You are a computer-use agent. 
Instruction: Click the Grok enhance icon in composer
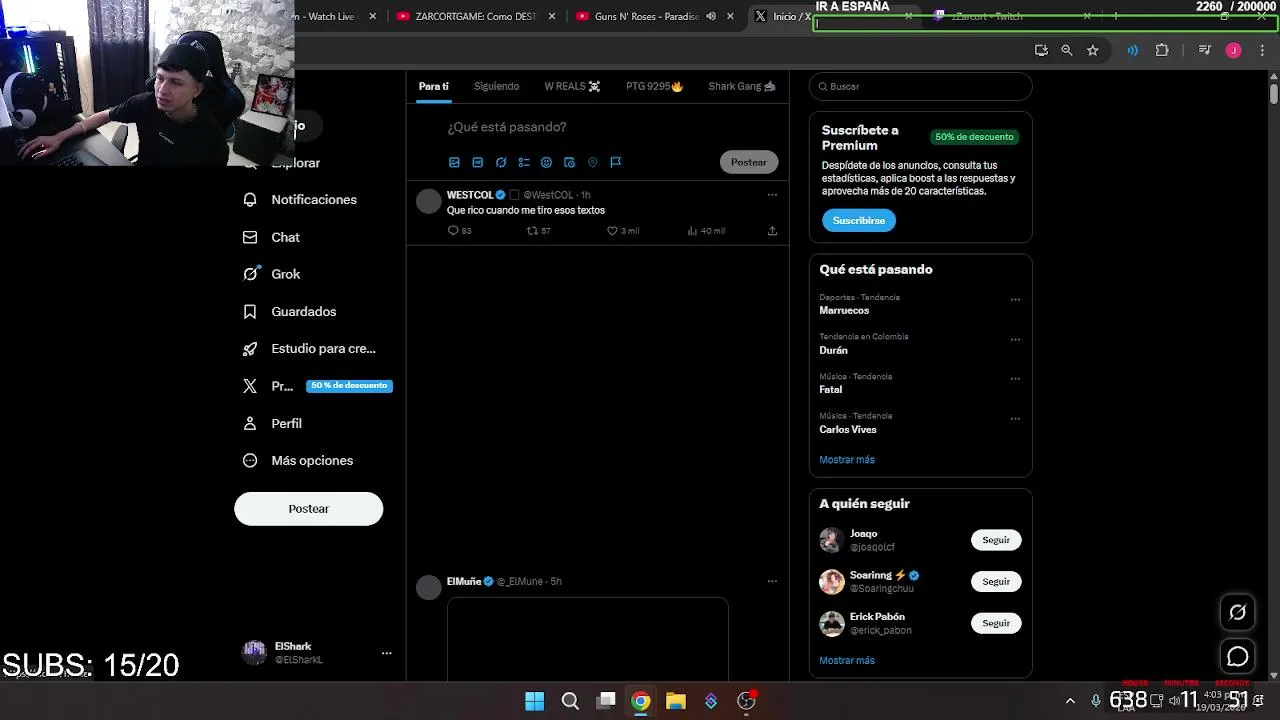click(501, 162)
